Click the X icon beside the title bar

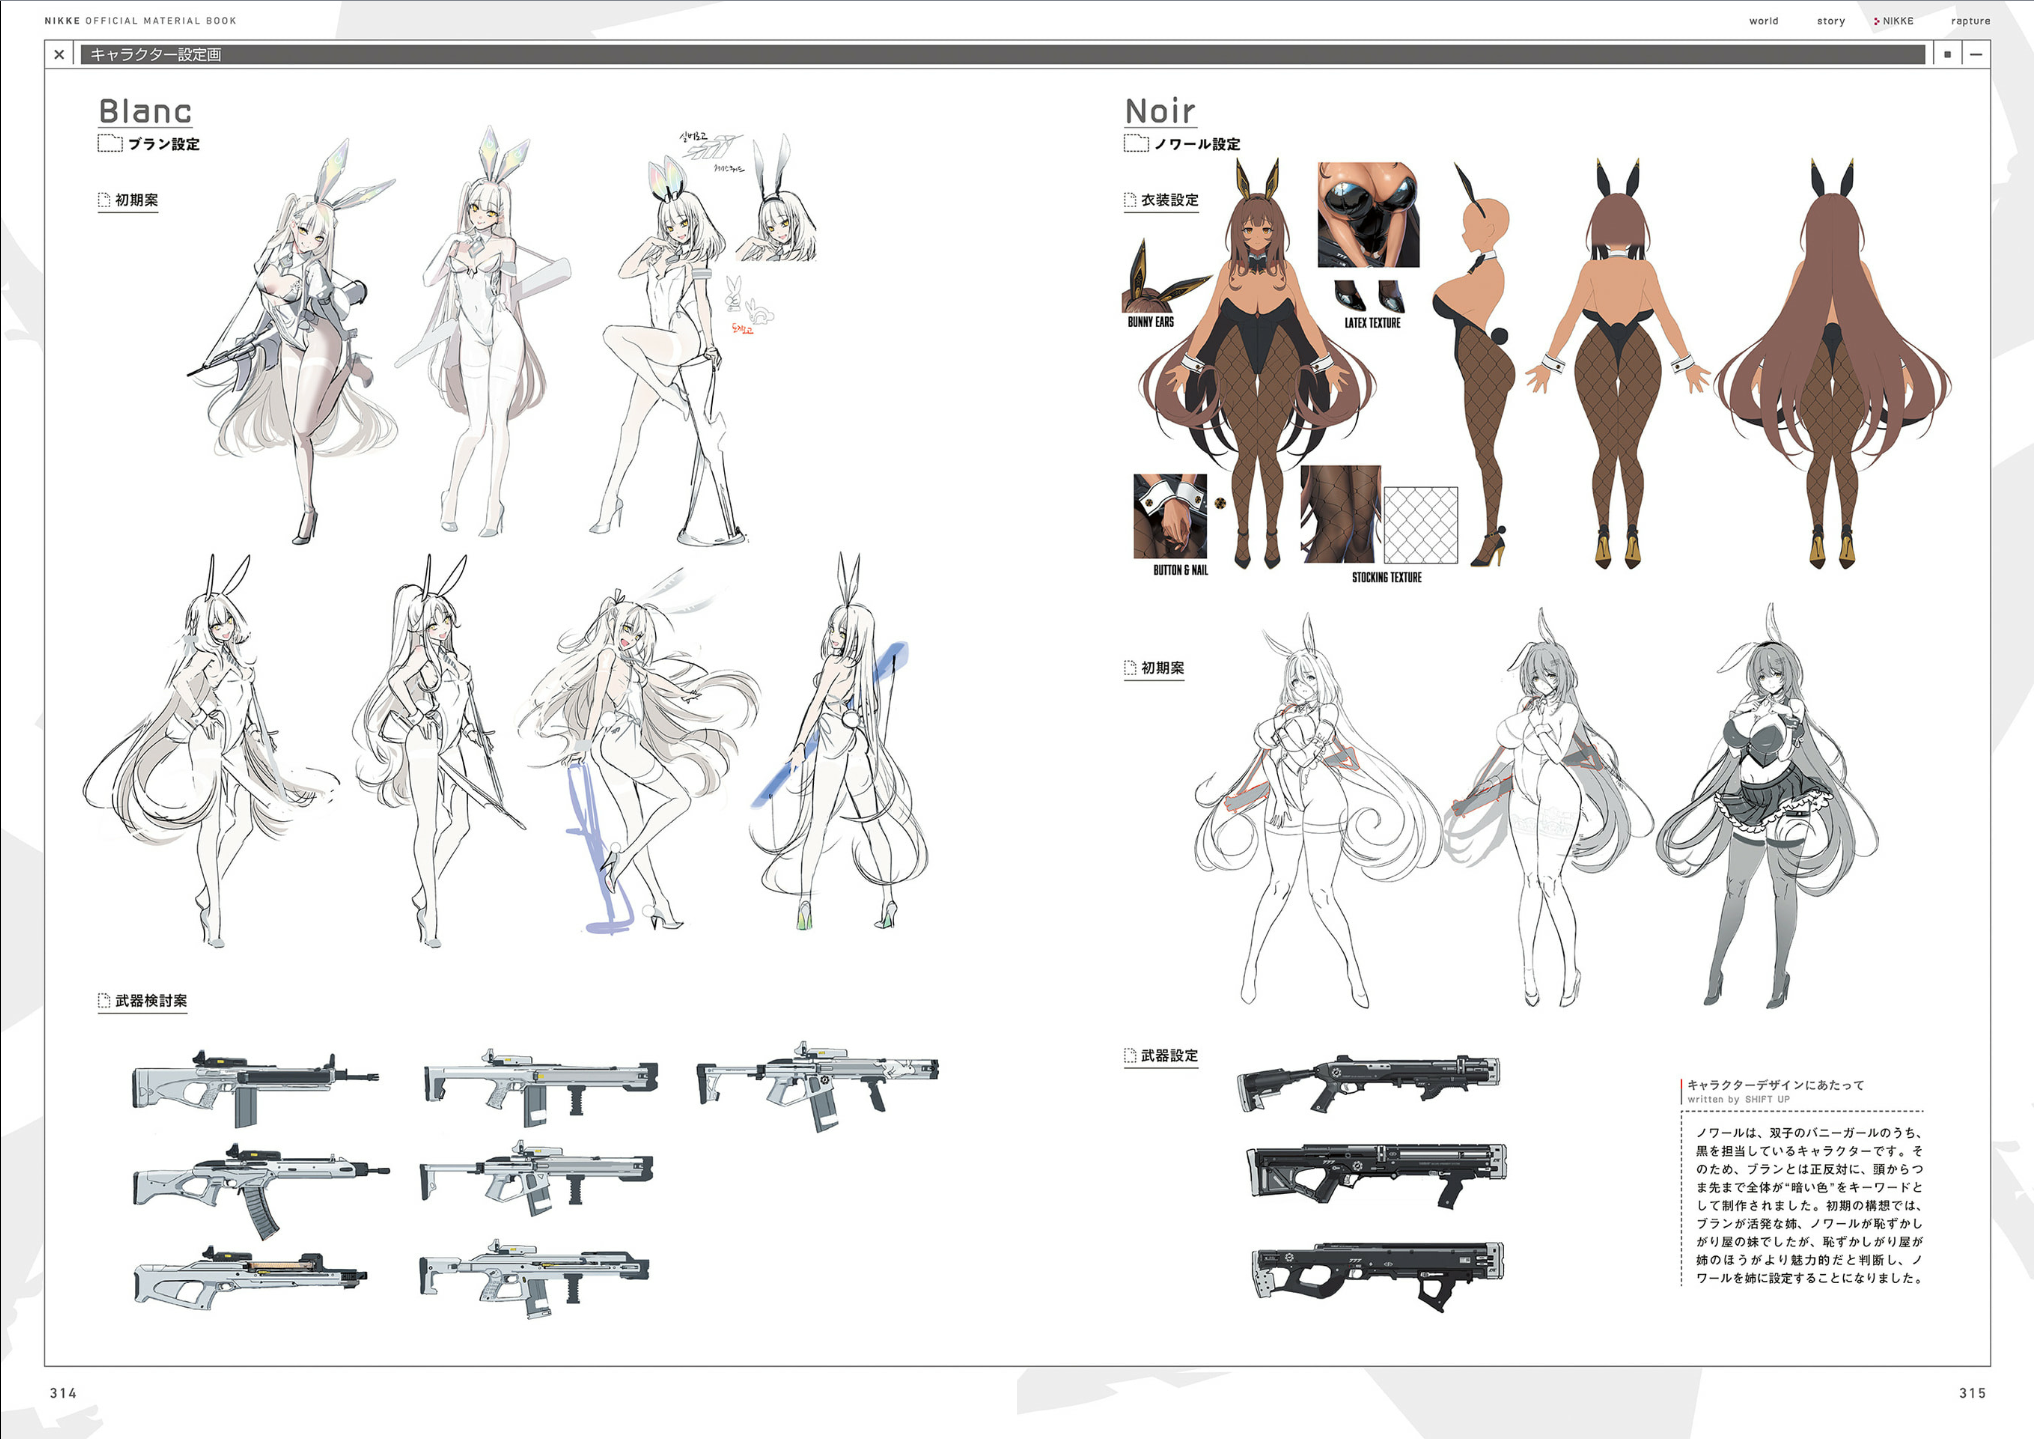tap(59, 55)
